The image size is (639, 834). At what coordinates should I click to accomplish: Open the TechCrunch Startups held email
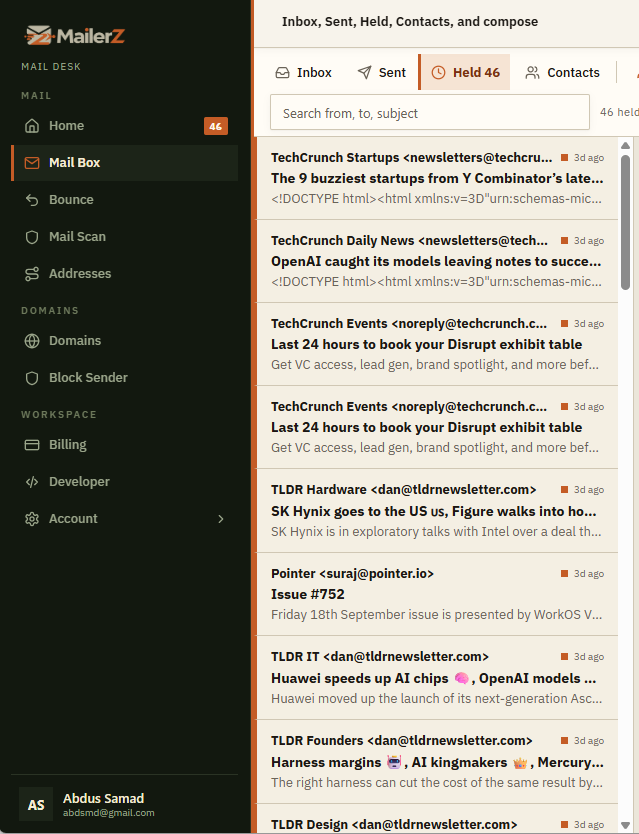tap(437, 178)
